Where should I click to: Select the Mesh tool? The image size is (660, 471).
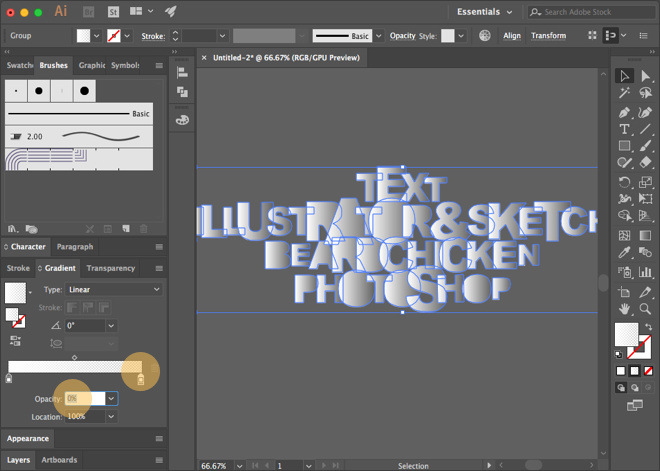click(624, 235)
